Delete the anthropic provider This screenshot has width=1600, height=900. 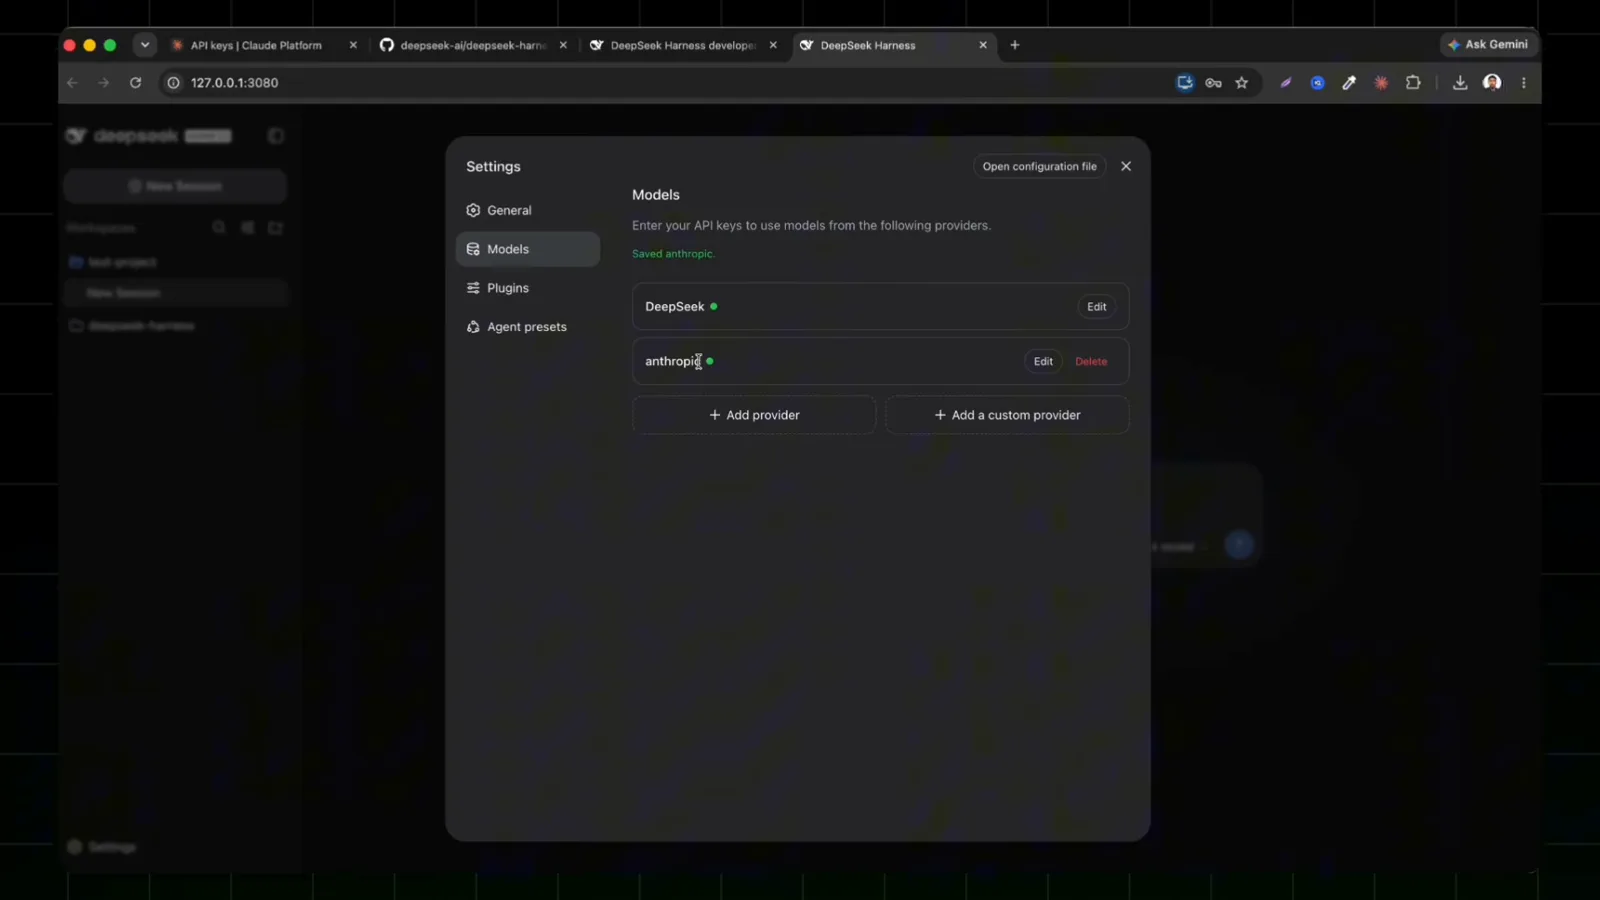pyautogui.click(x=1091, y=361)
